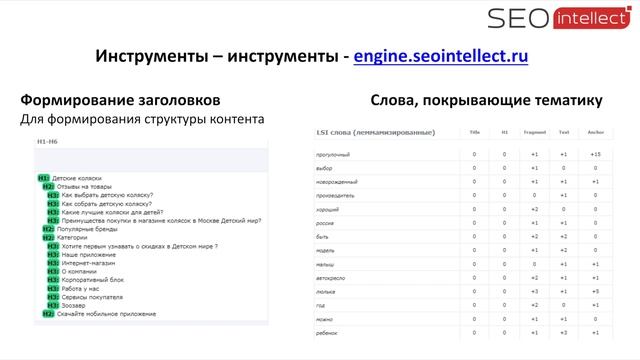The width and height of the screenshot is (640, 360).
Task: Click the 'H1' column header in LSI table
Action: 504,132
